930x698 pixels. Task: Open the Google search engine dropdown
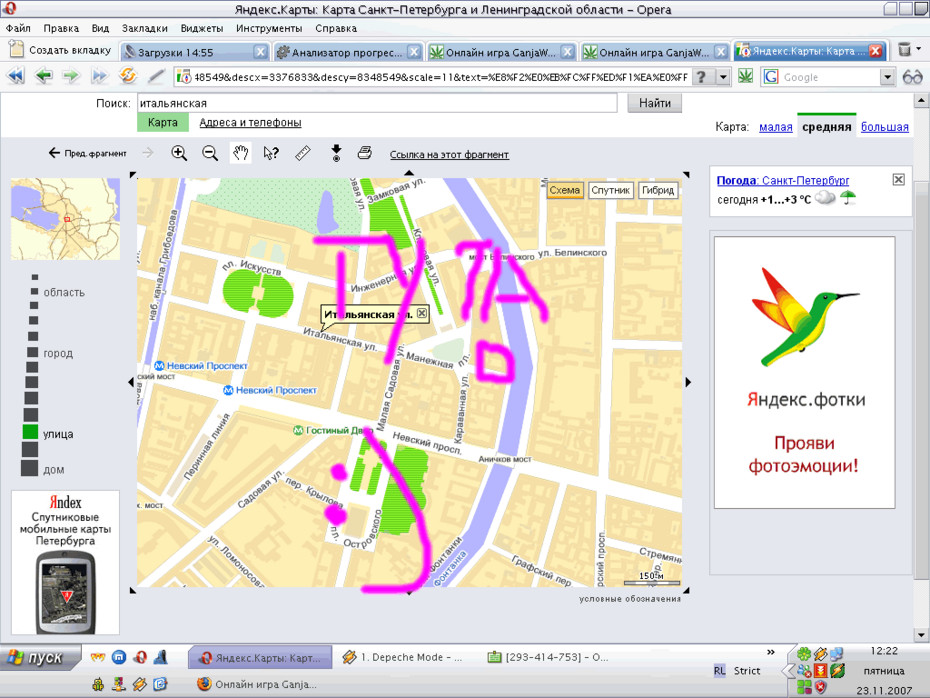point(887,77)
